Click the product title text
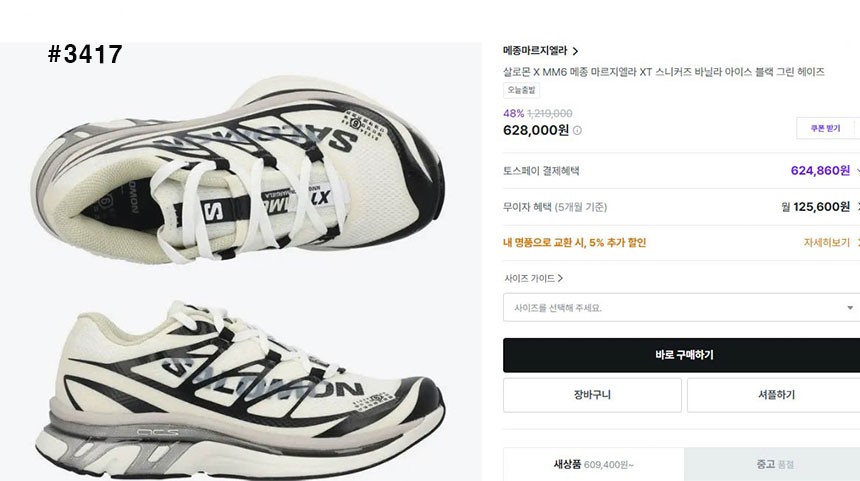Viewport: 860px width, 481px height. click(663, 72)
